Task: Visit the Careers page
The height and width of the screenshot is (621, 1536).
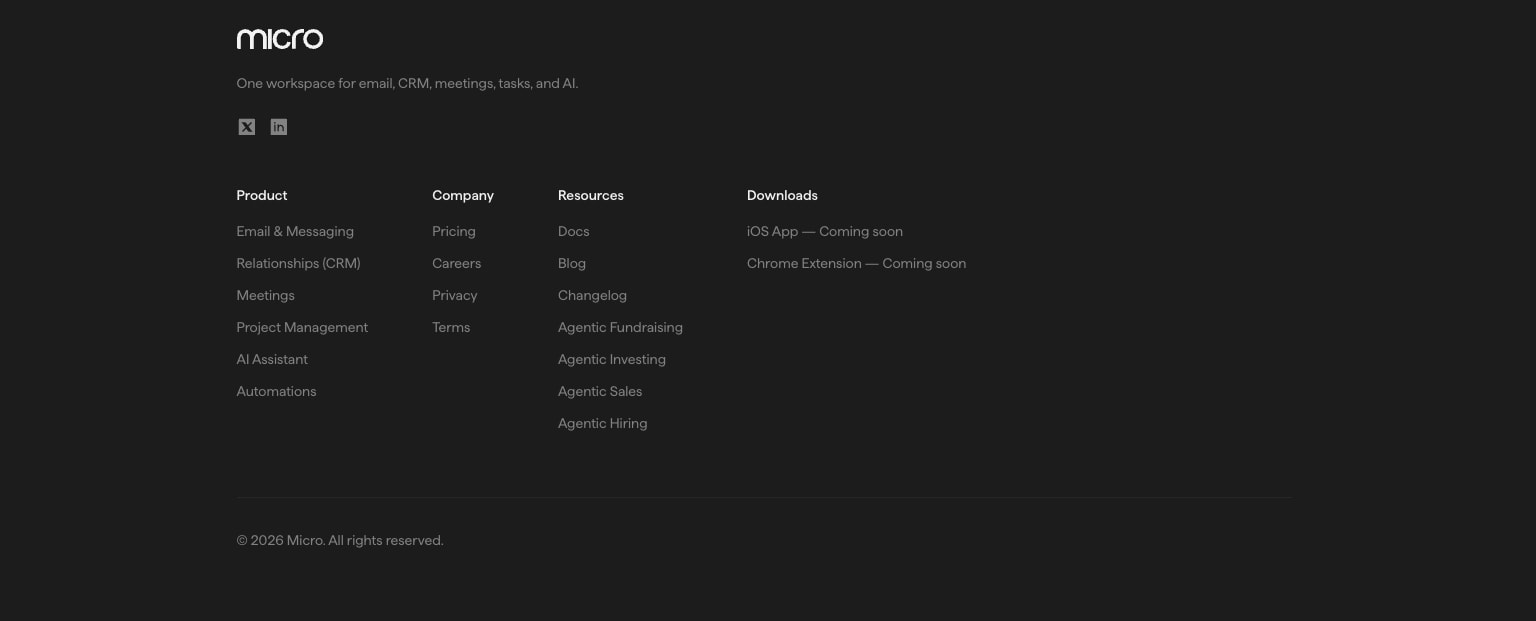Action: (x=456, y=263)
